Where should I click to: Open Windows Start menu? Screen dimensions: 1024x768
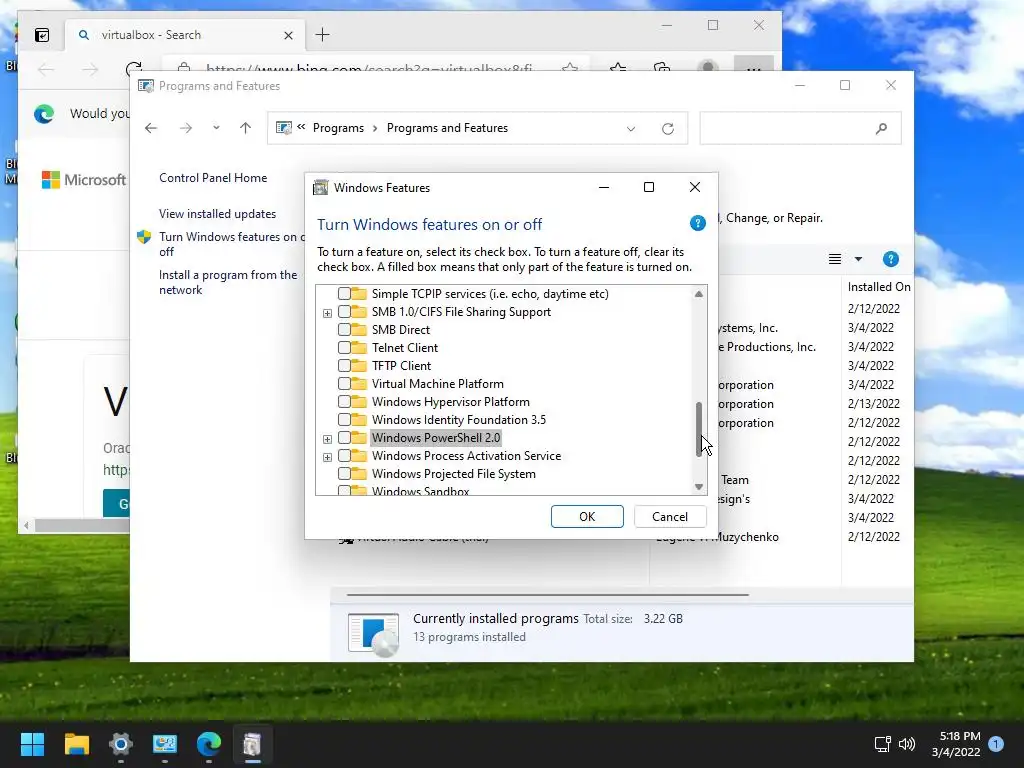coord(32,744)
